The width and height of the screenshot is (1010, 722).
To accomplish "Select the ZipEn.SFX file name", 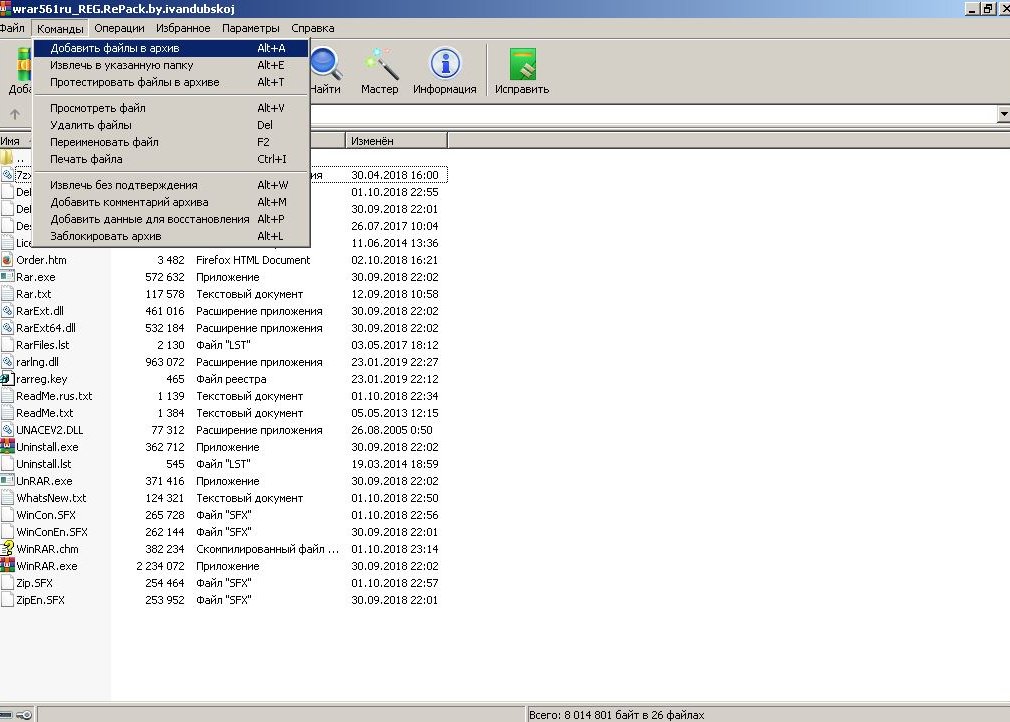I will 40,600.
